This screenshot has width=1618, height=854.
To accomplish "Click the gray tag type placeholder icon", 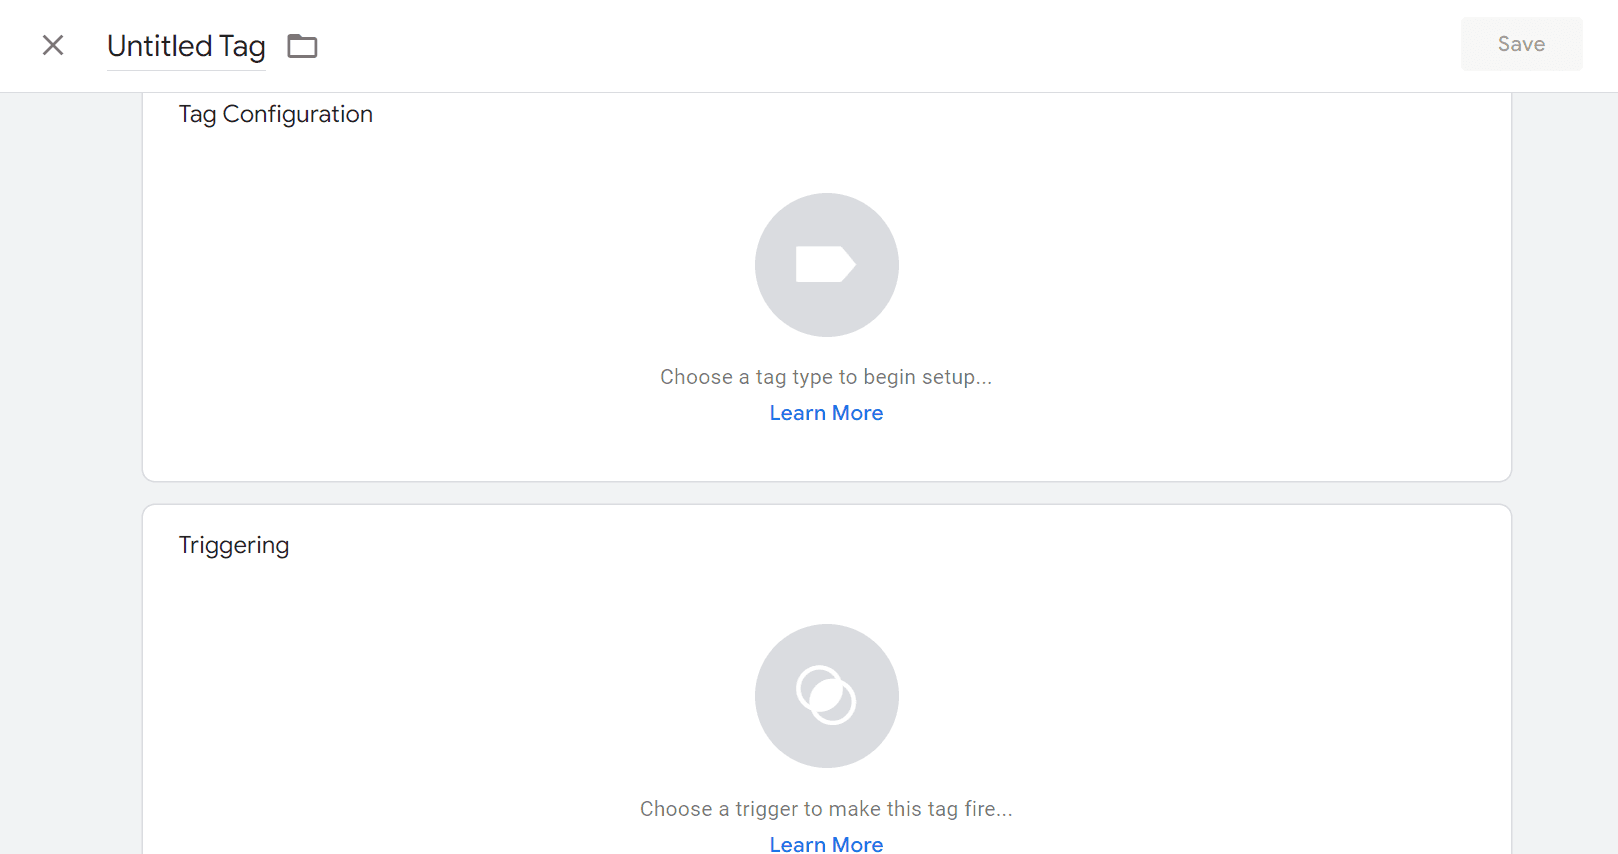I will pyautogui.click(x=826, y=265).
